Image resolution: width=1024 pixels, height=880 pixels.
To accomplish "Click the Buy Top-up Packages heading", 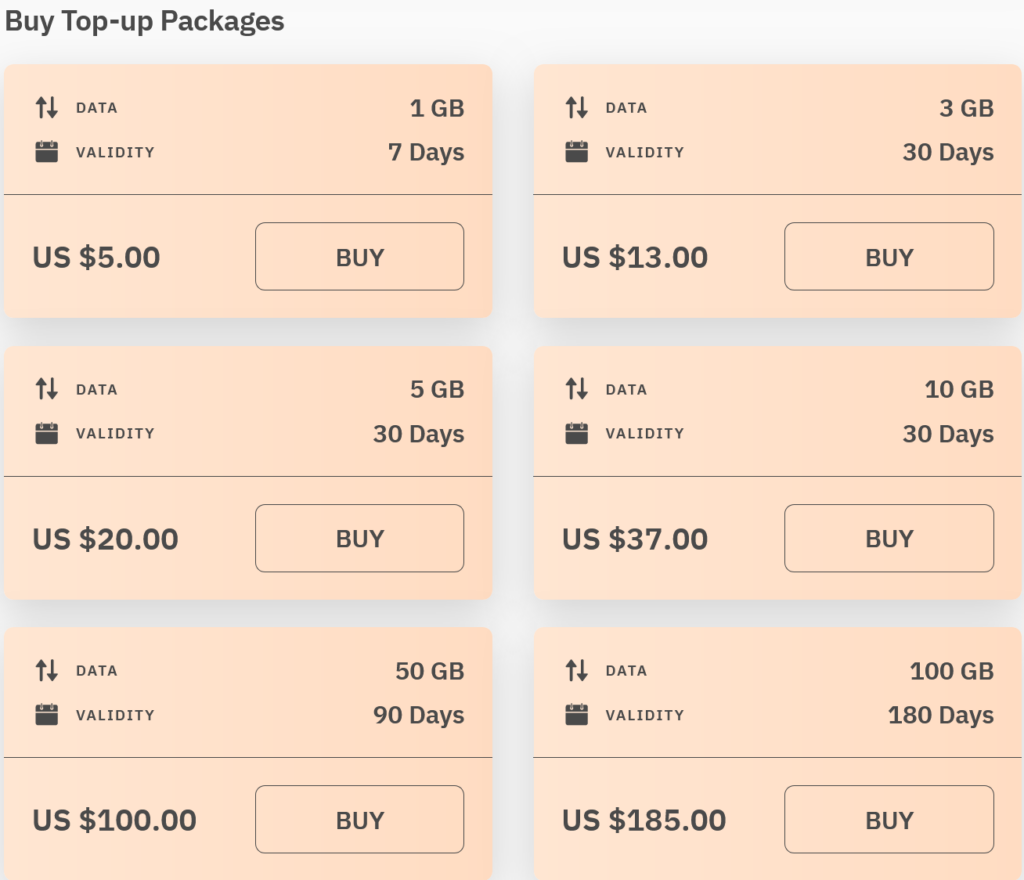I will 145,21.
